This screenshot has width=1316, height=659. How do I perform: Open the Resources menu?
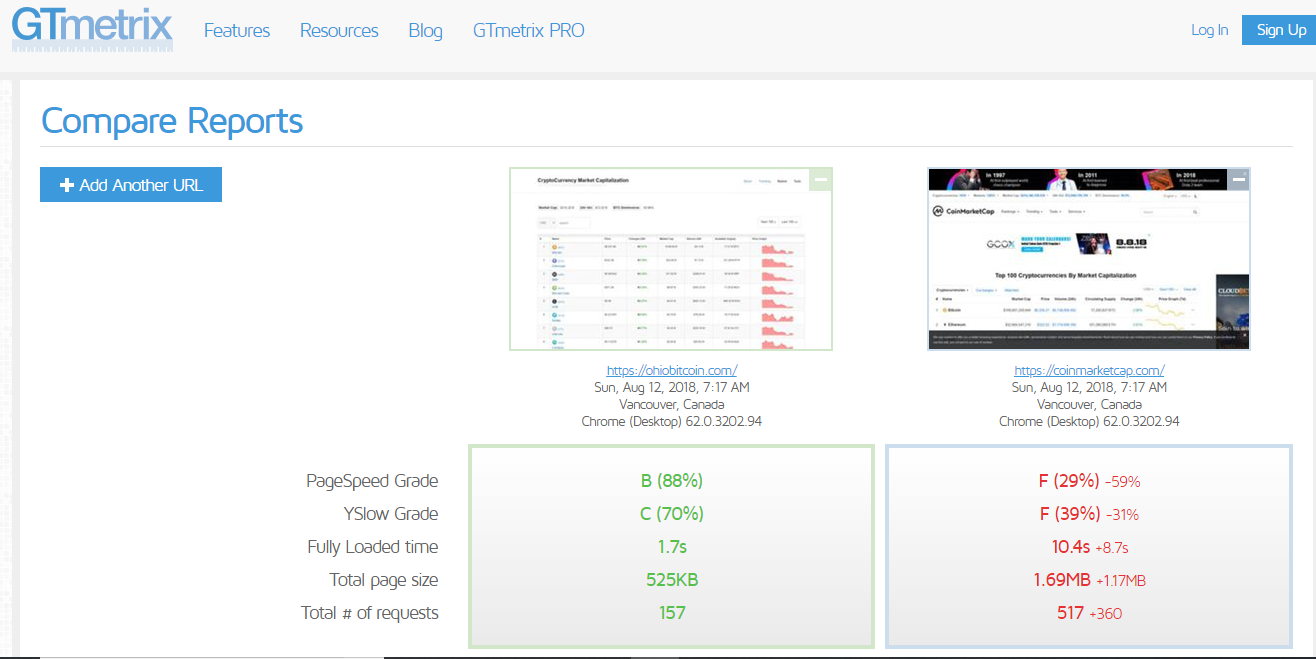339,30
